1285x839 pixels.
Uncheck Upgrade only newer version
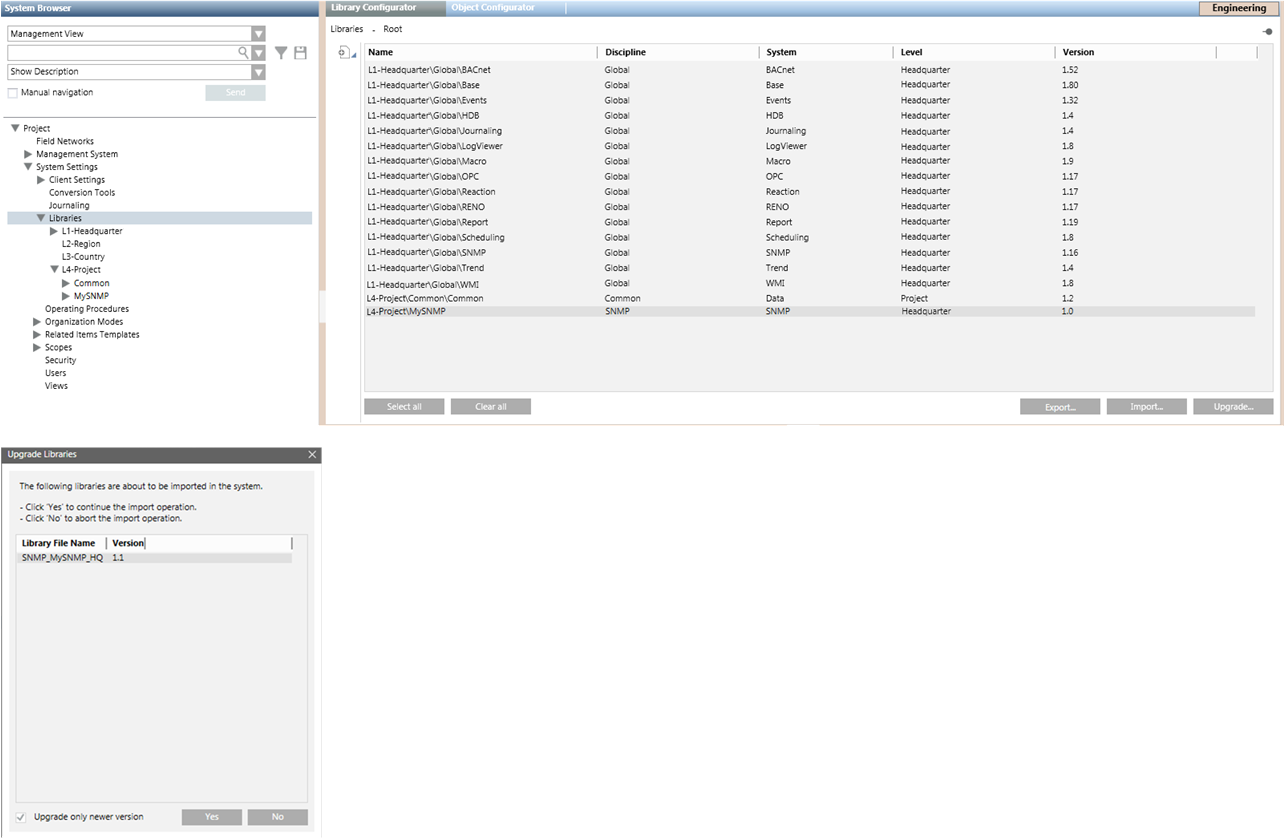pos(21,817)
